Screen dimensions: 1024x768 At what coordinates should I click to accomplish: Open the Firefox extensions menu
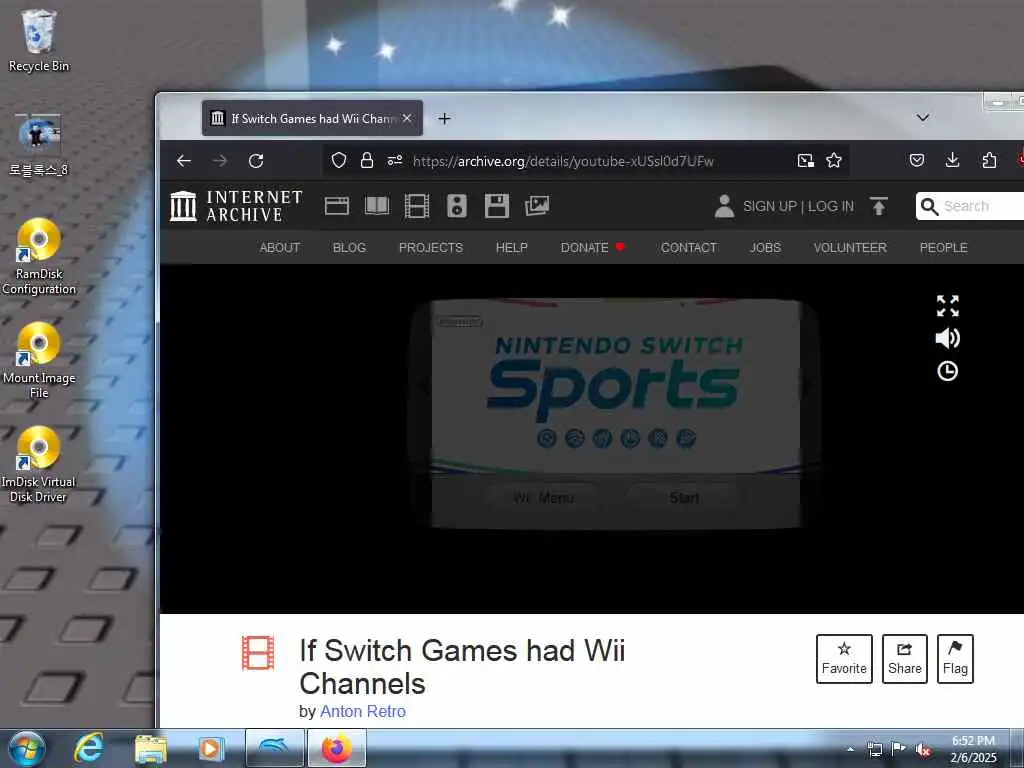[989, 160]
